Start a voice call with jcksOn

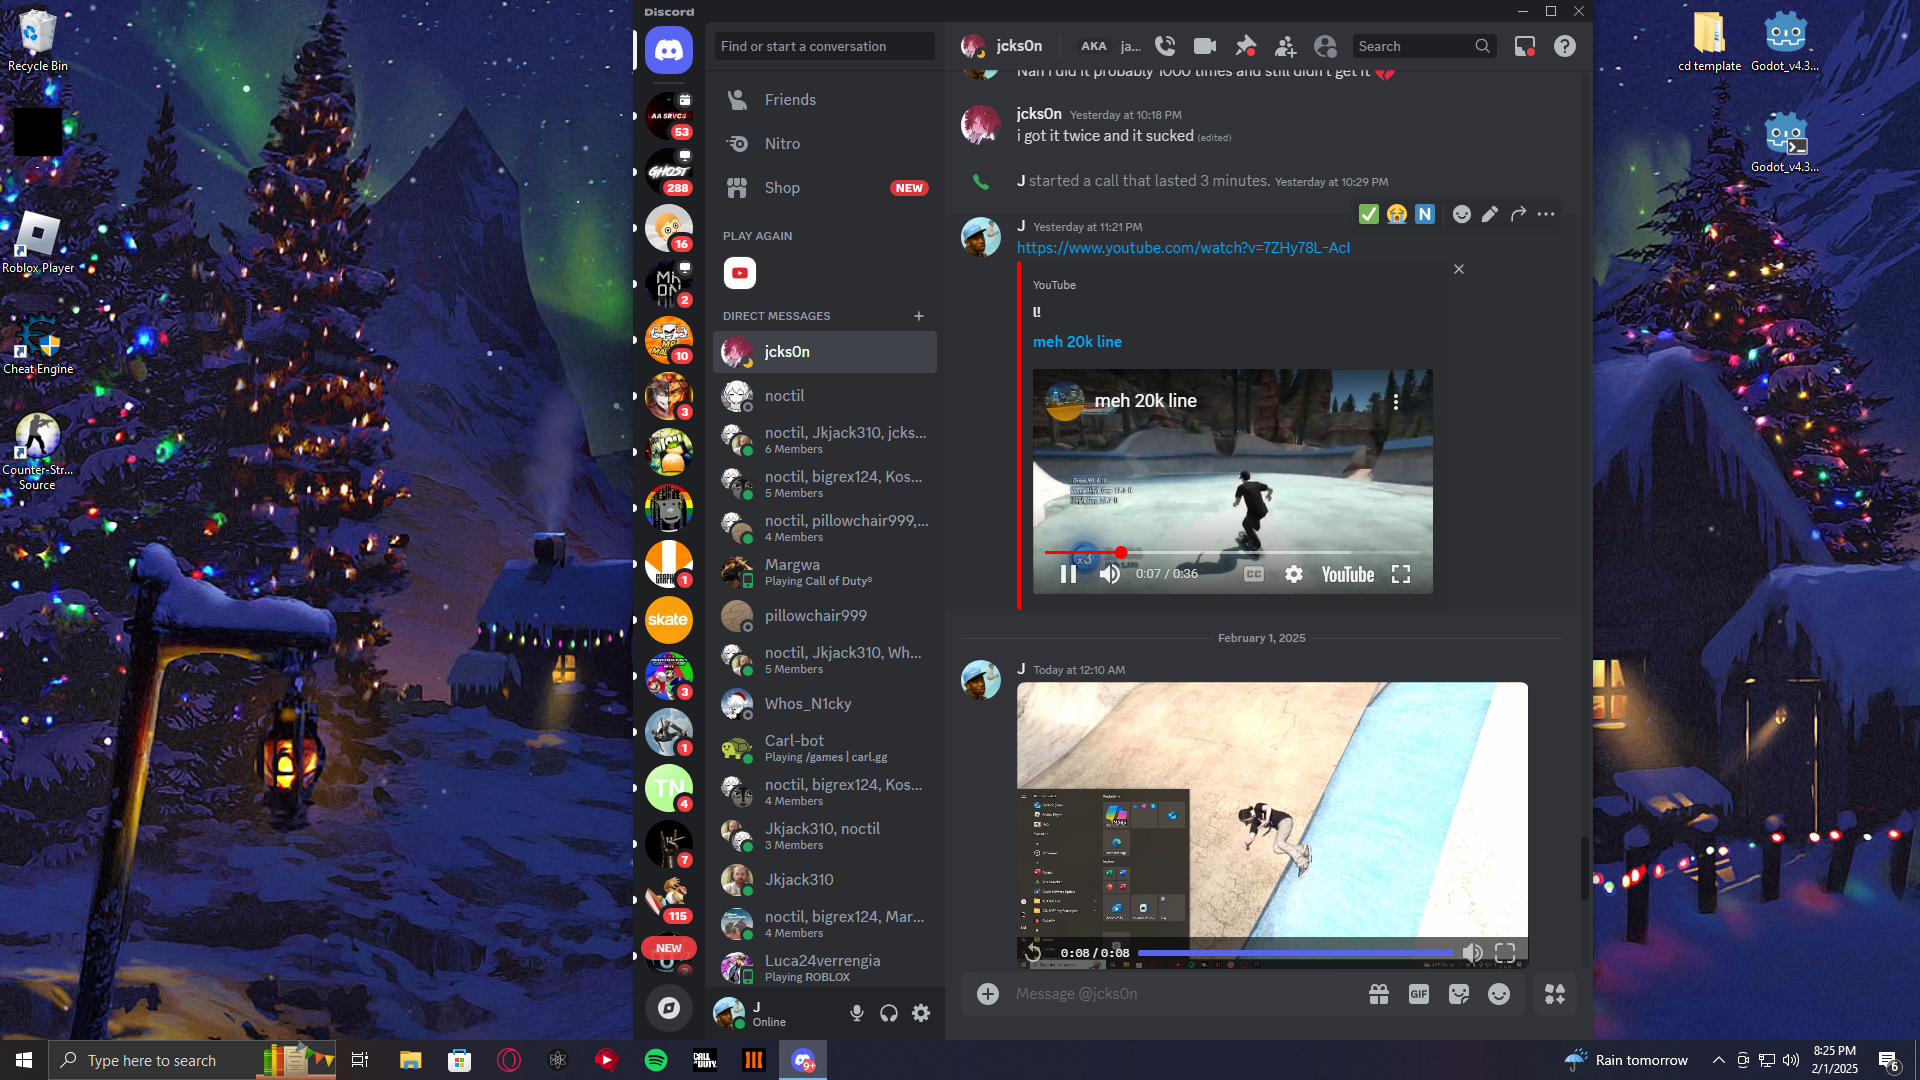coord(1165,46)
